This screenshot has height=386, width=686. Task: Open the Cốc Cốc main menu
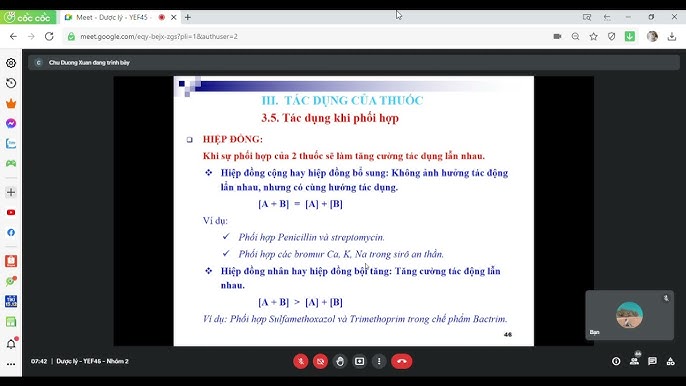(28, 17)
